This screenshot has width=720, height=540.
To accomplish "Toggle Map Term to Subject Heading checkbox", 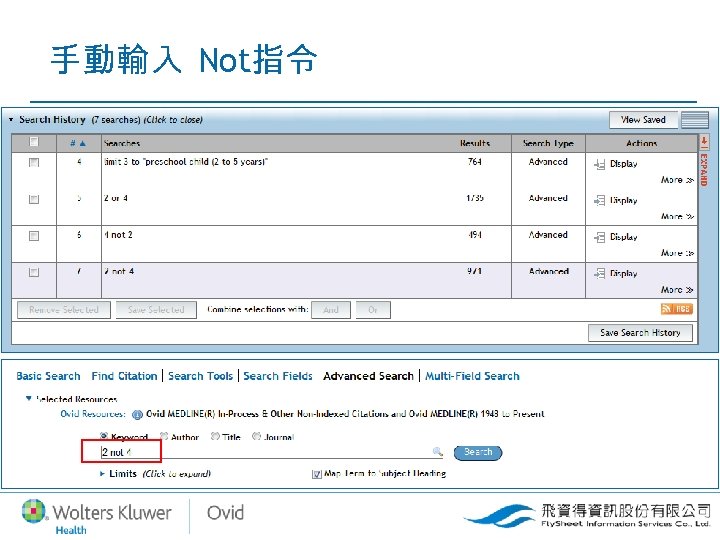I will [x=316, y=474].
